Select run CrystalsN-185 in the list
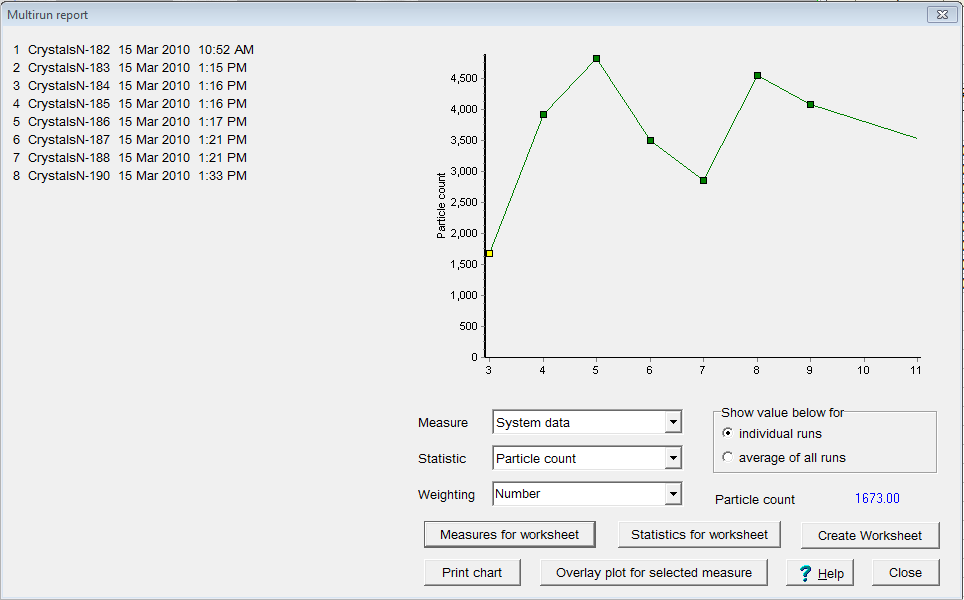Screen dimensions: 964x600 [x=69, y=104]
